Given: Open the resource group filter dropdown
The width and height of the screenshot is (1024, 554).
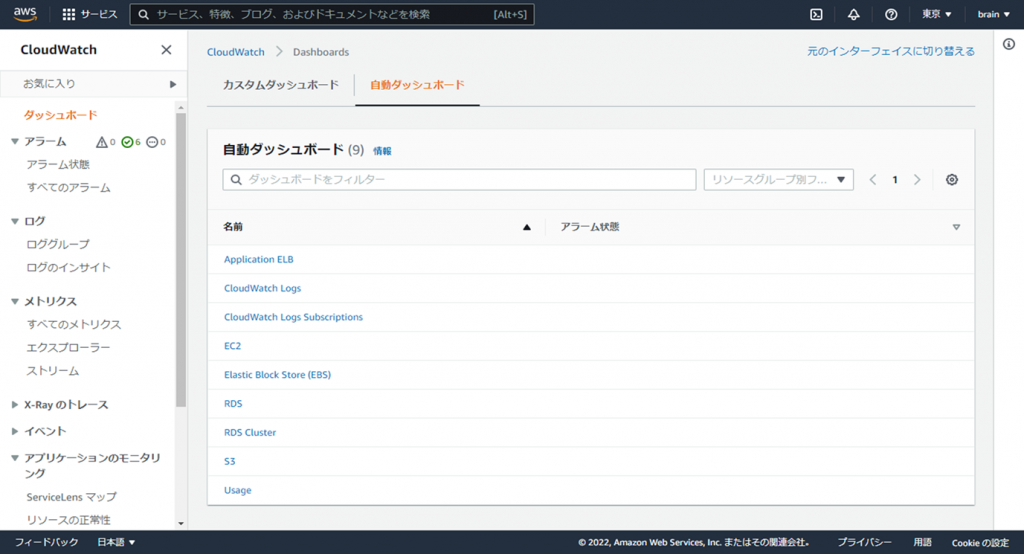Looking at the screenshot, I should pyautogui.click(x=778, y=180).
